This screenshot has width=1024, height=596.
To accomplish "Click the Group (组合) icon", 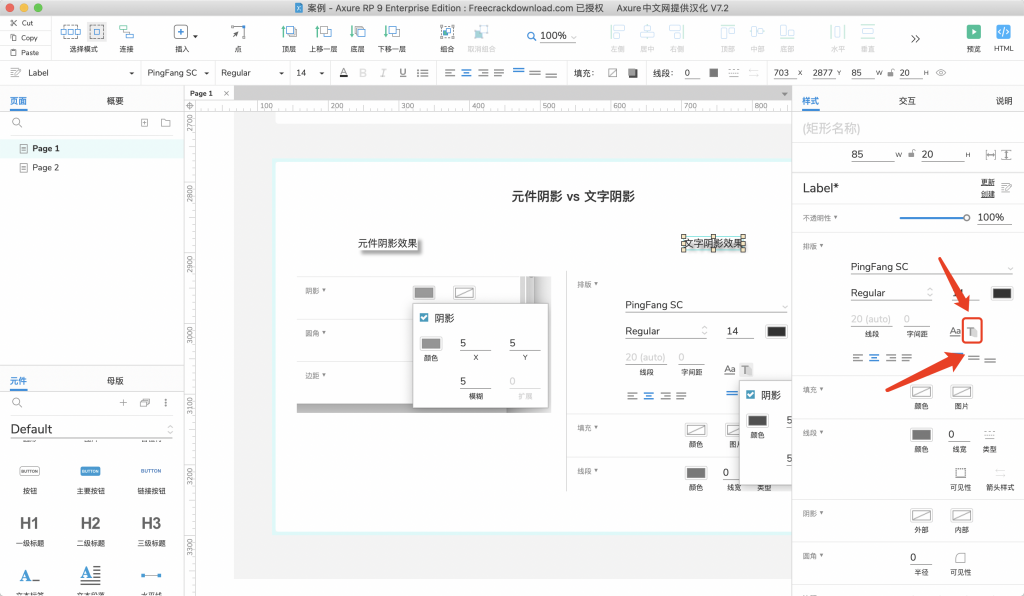I will click(446, 34).
